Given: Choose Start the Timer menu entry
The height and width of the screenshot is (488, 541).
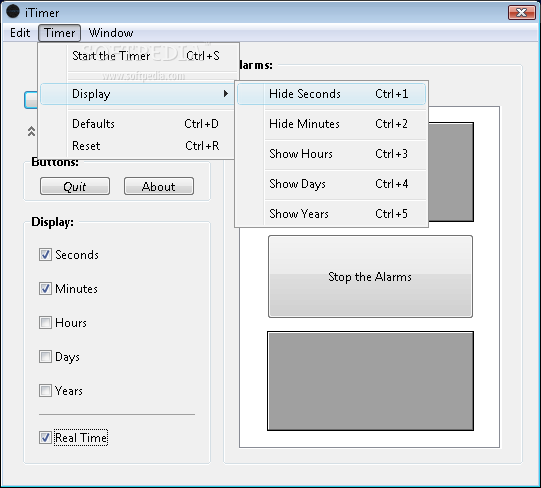Looking at the screenshot, I should pyautogui.click(x=139, y=56).
